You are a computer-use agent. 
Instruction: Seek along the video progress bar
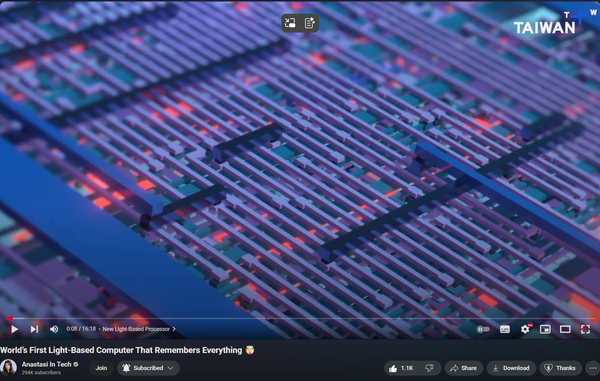300,318
